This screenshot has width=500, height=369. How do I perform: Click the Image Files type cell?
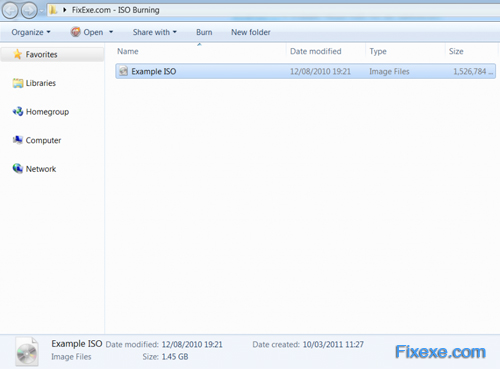[389, 72]
